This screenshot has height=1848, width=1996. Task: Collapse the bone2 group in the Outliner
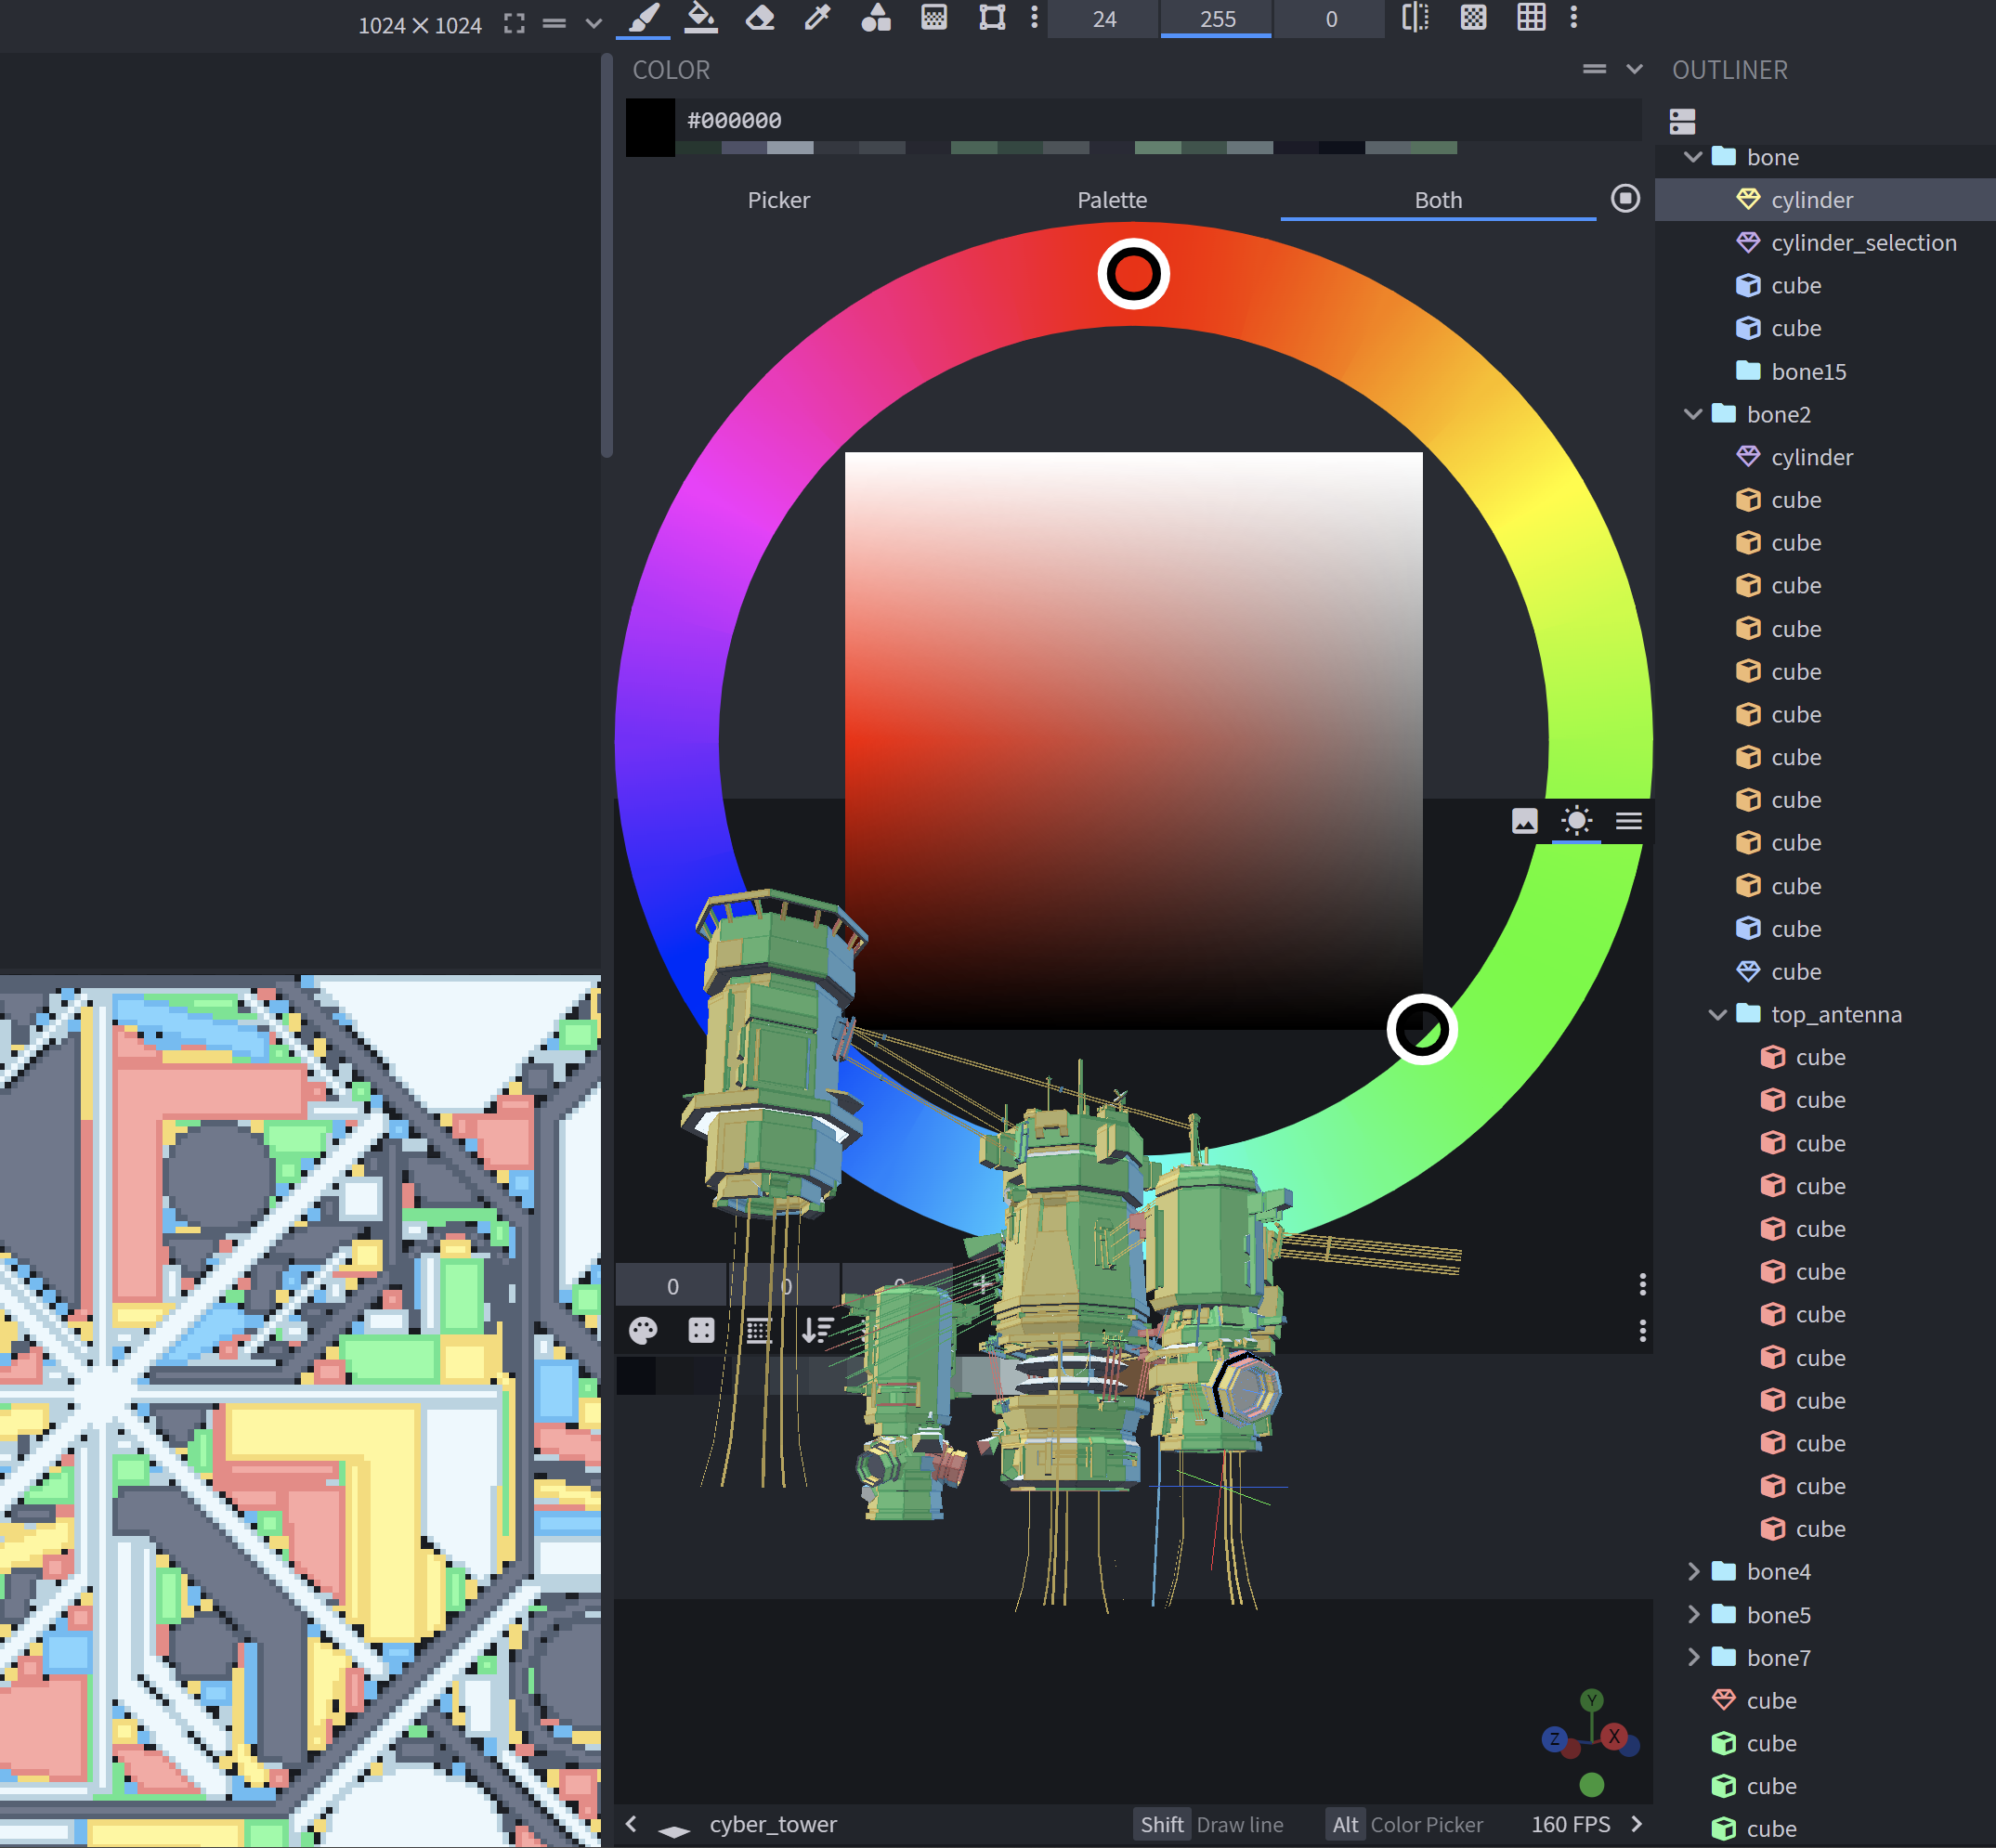click(1692, 414)
